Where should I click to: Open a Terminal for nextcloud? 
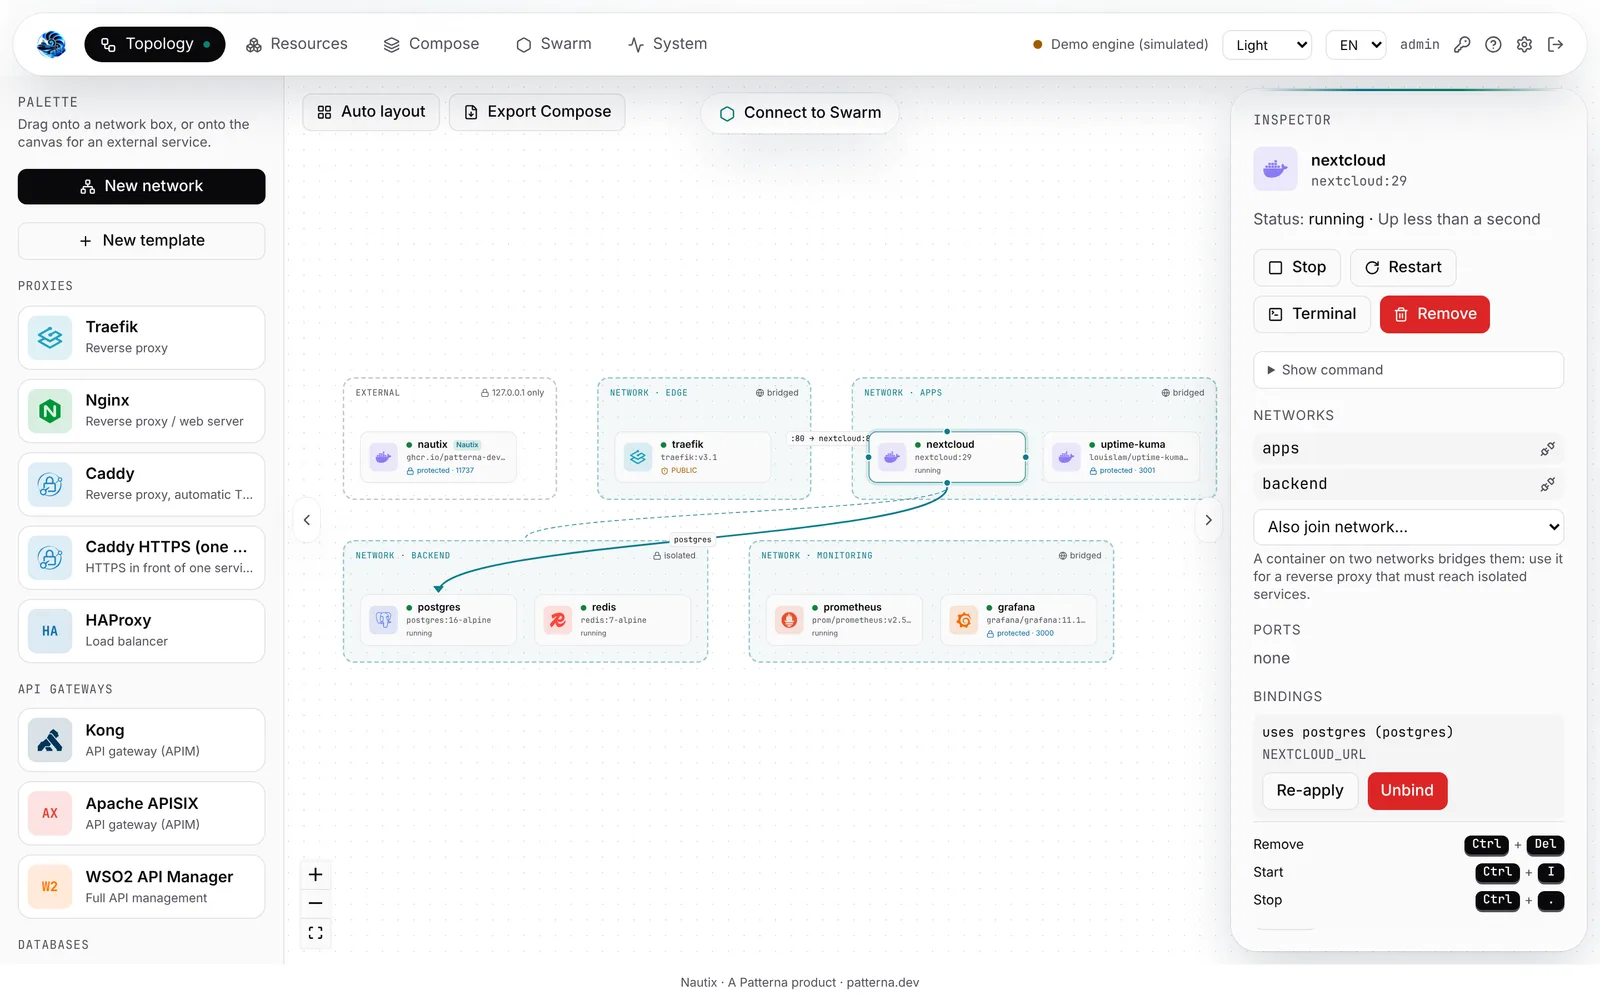tap(1312, 314)
